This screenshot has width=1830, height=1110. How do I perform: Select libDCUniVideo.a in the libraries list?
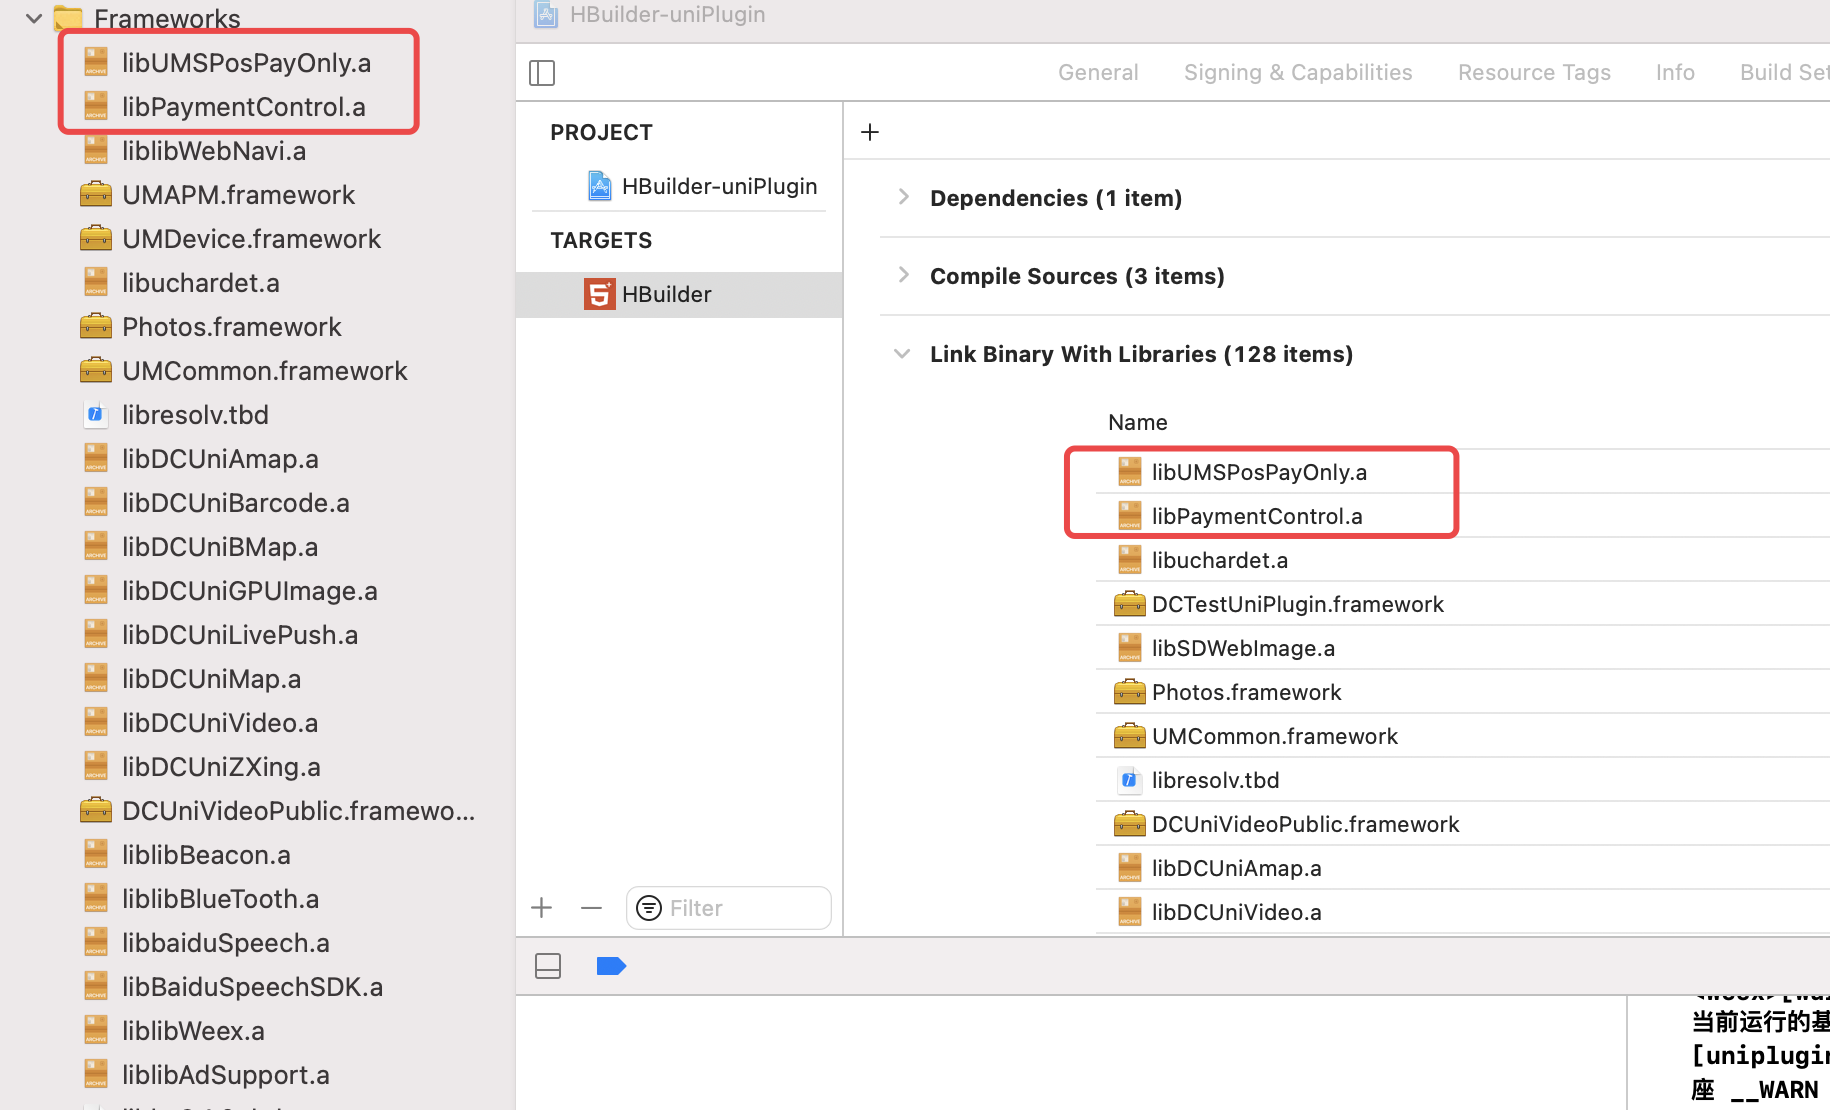pyautogui.click(x=1236, y=912)
